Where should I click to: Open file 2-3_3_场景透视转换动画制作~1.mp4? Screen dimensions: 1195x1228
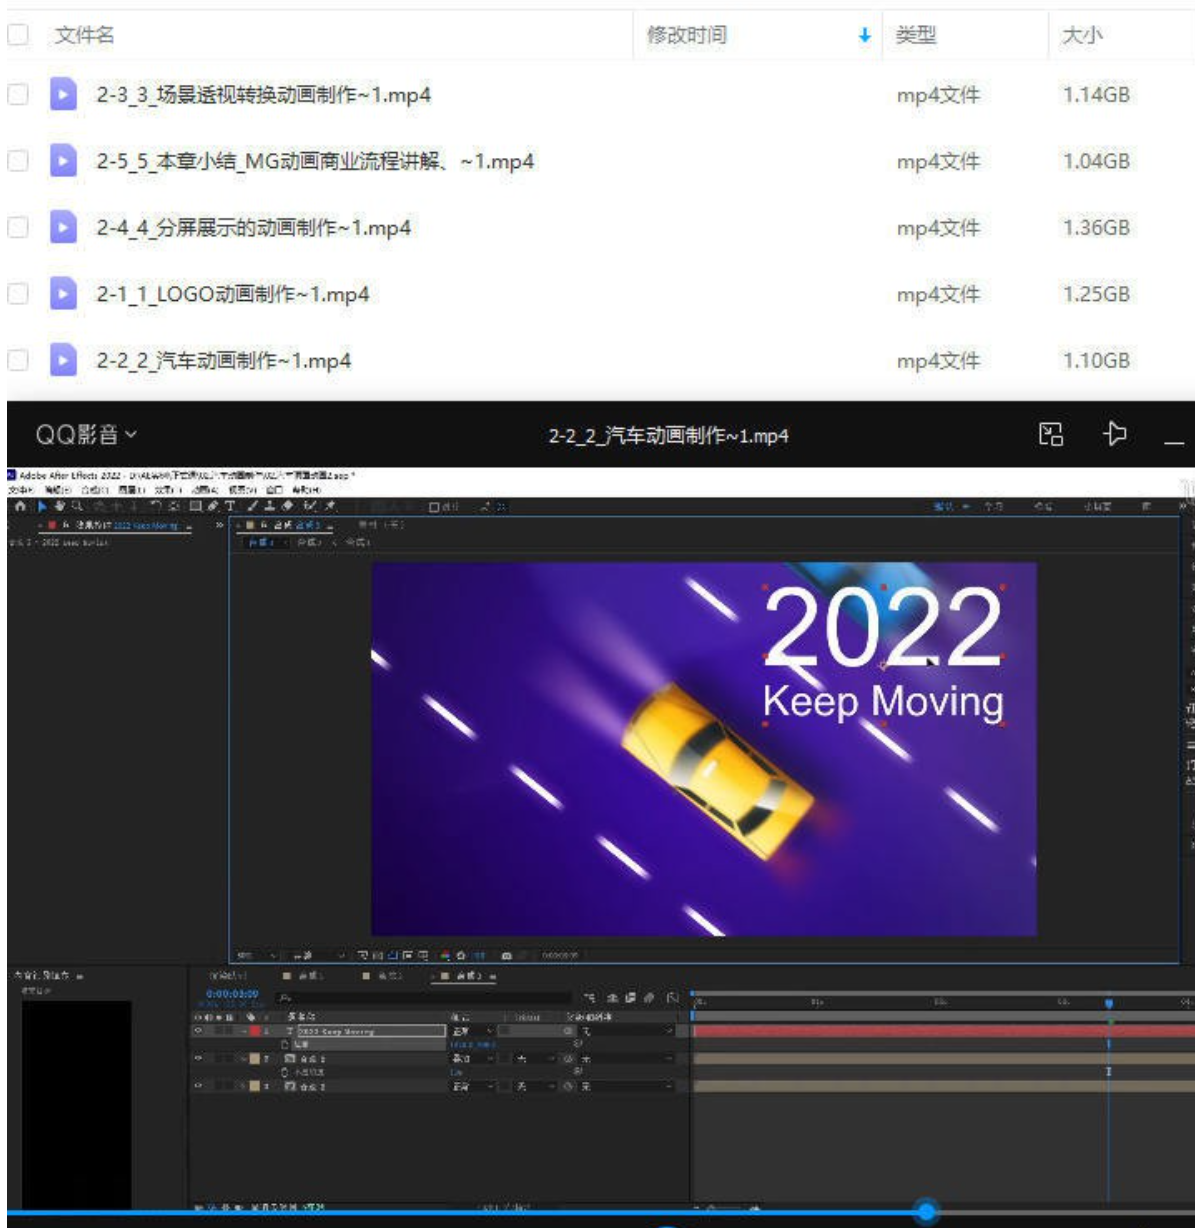click(x=263, y=95)
